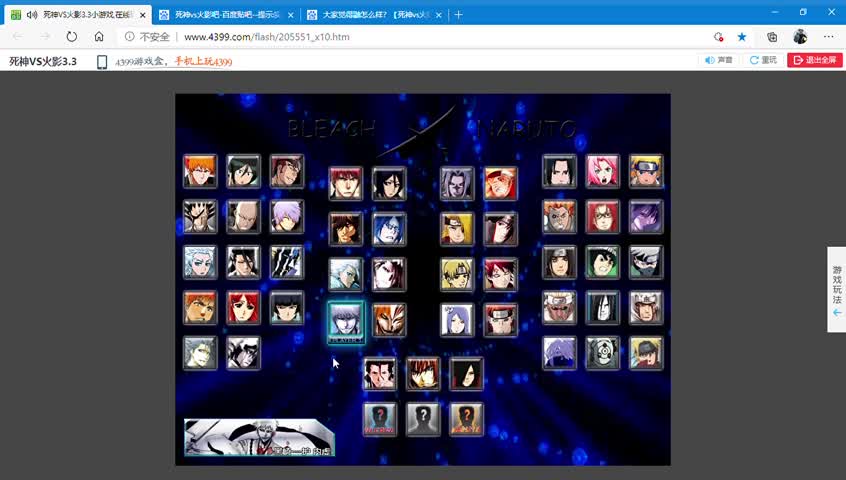
Task: Choose the Tobi spiral mask portrait
Action: [x=603, y=353]
